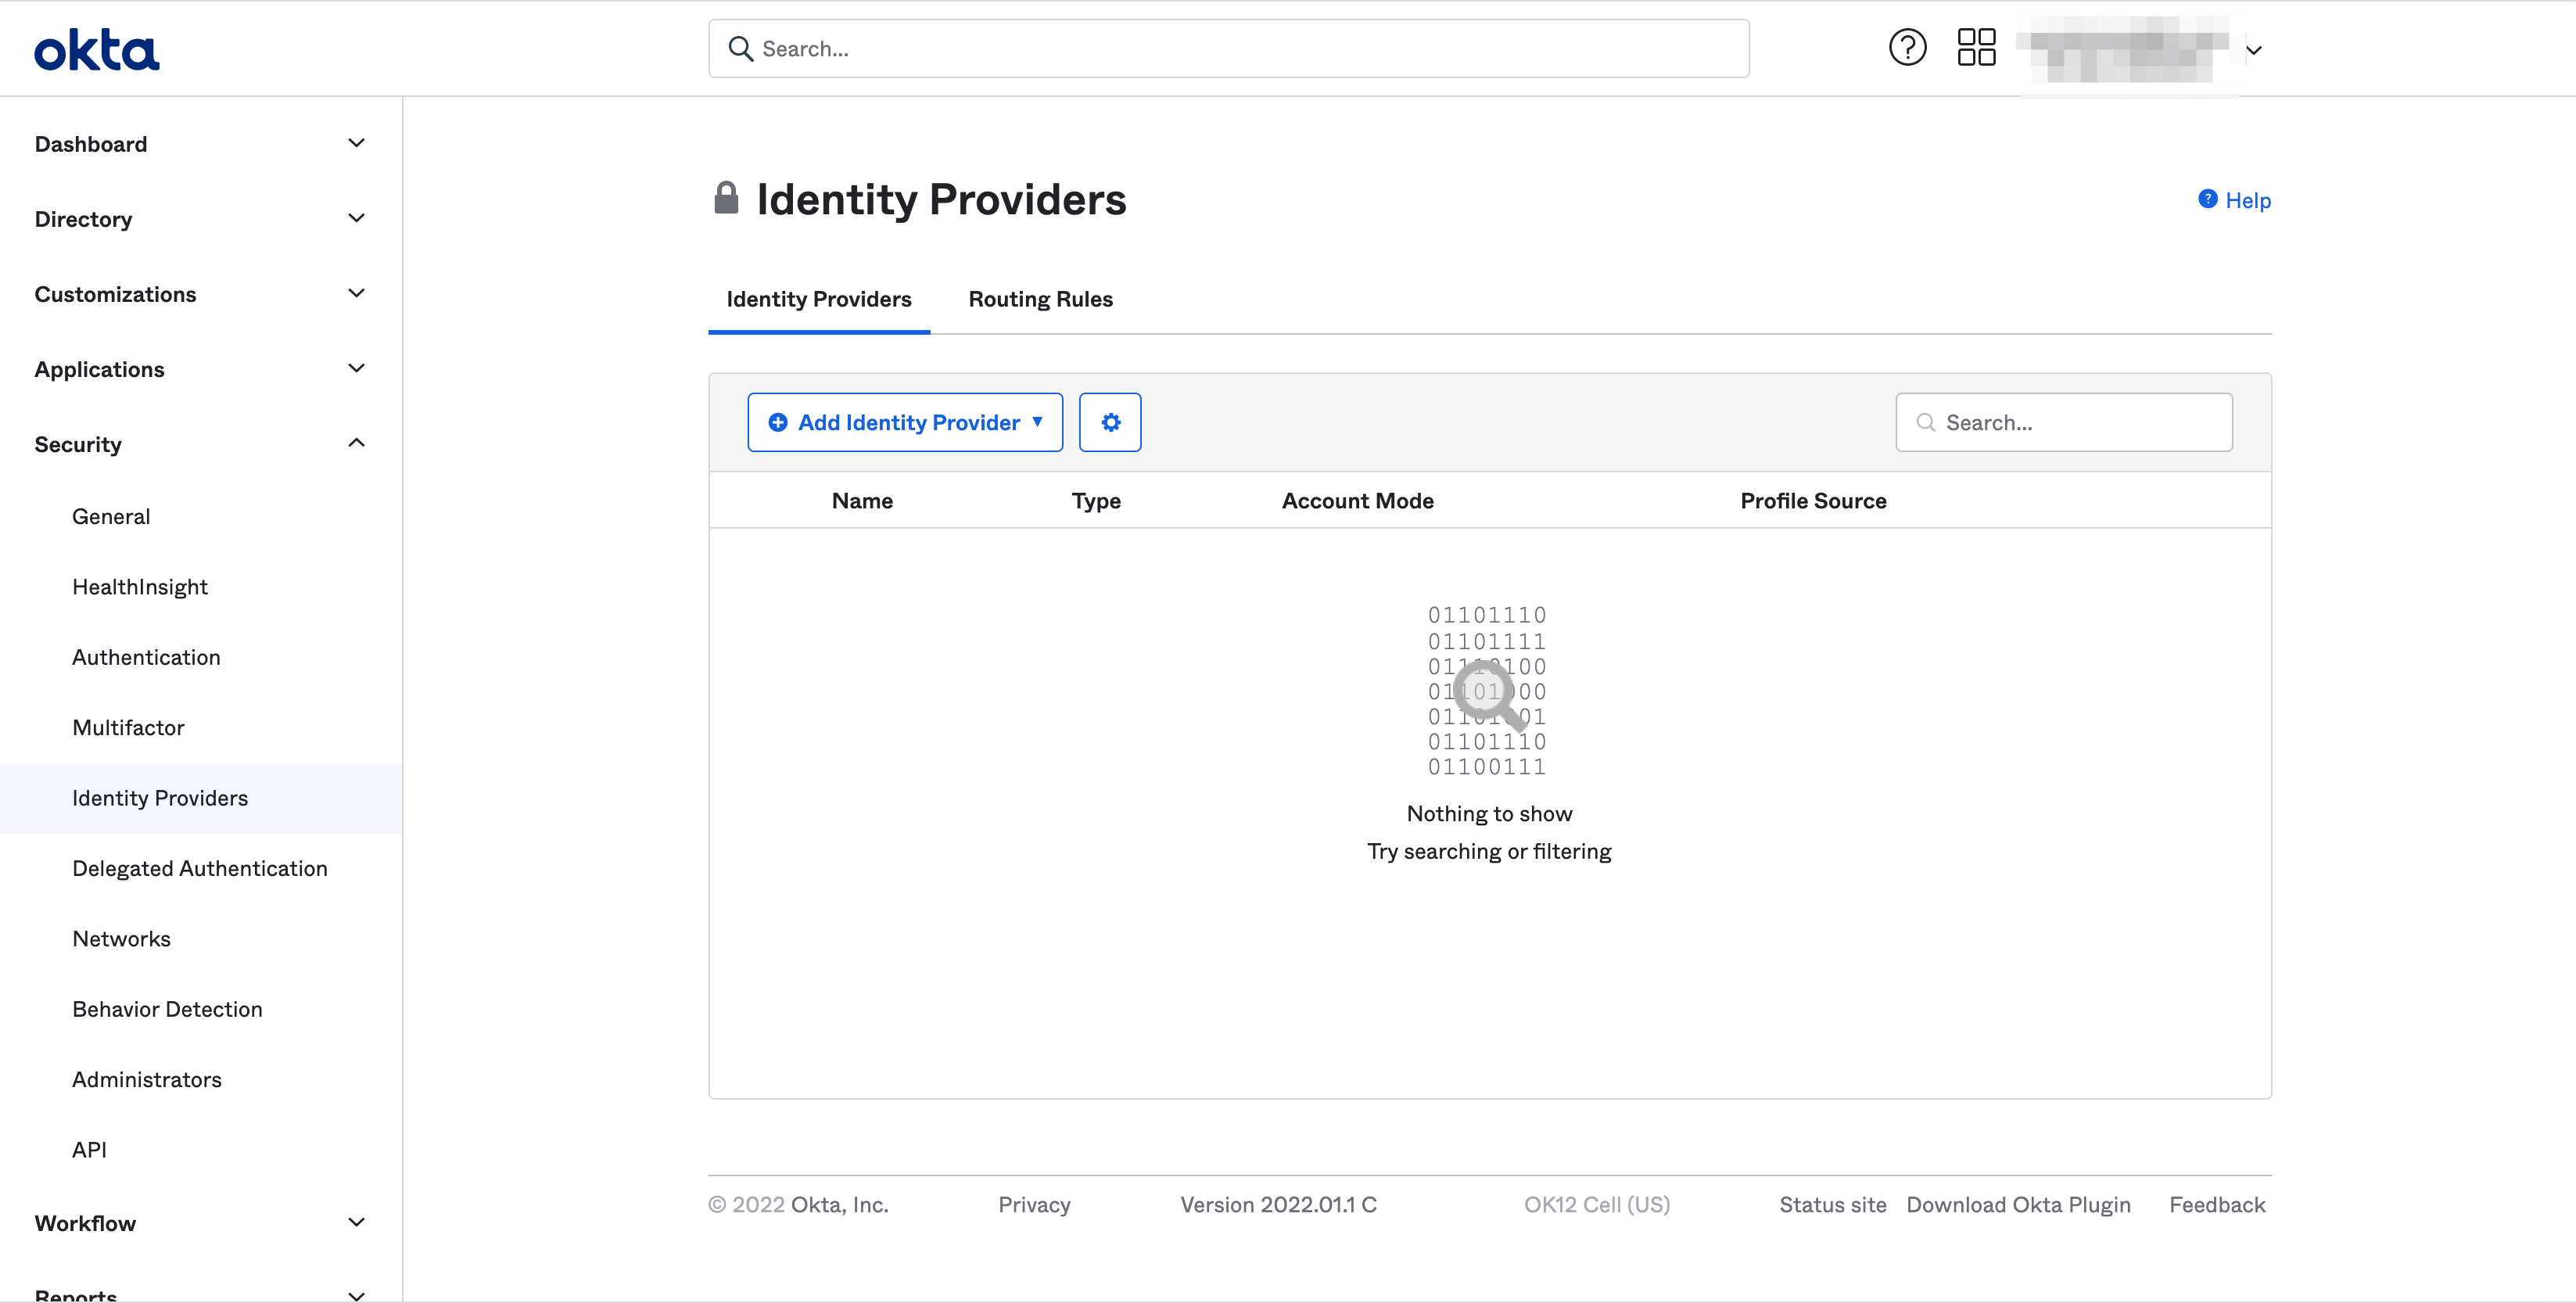Click the Feedback link in footer
The image size is (2576, 1303).
coord(2217,1204)
